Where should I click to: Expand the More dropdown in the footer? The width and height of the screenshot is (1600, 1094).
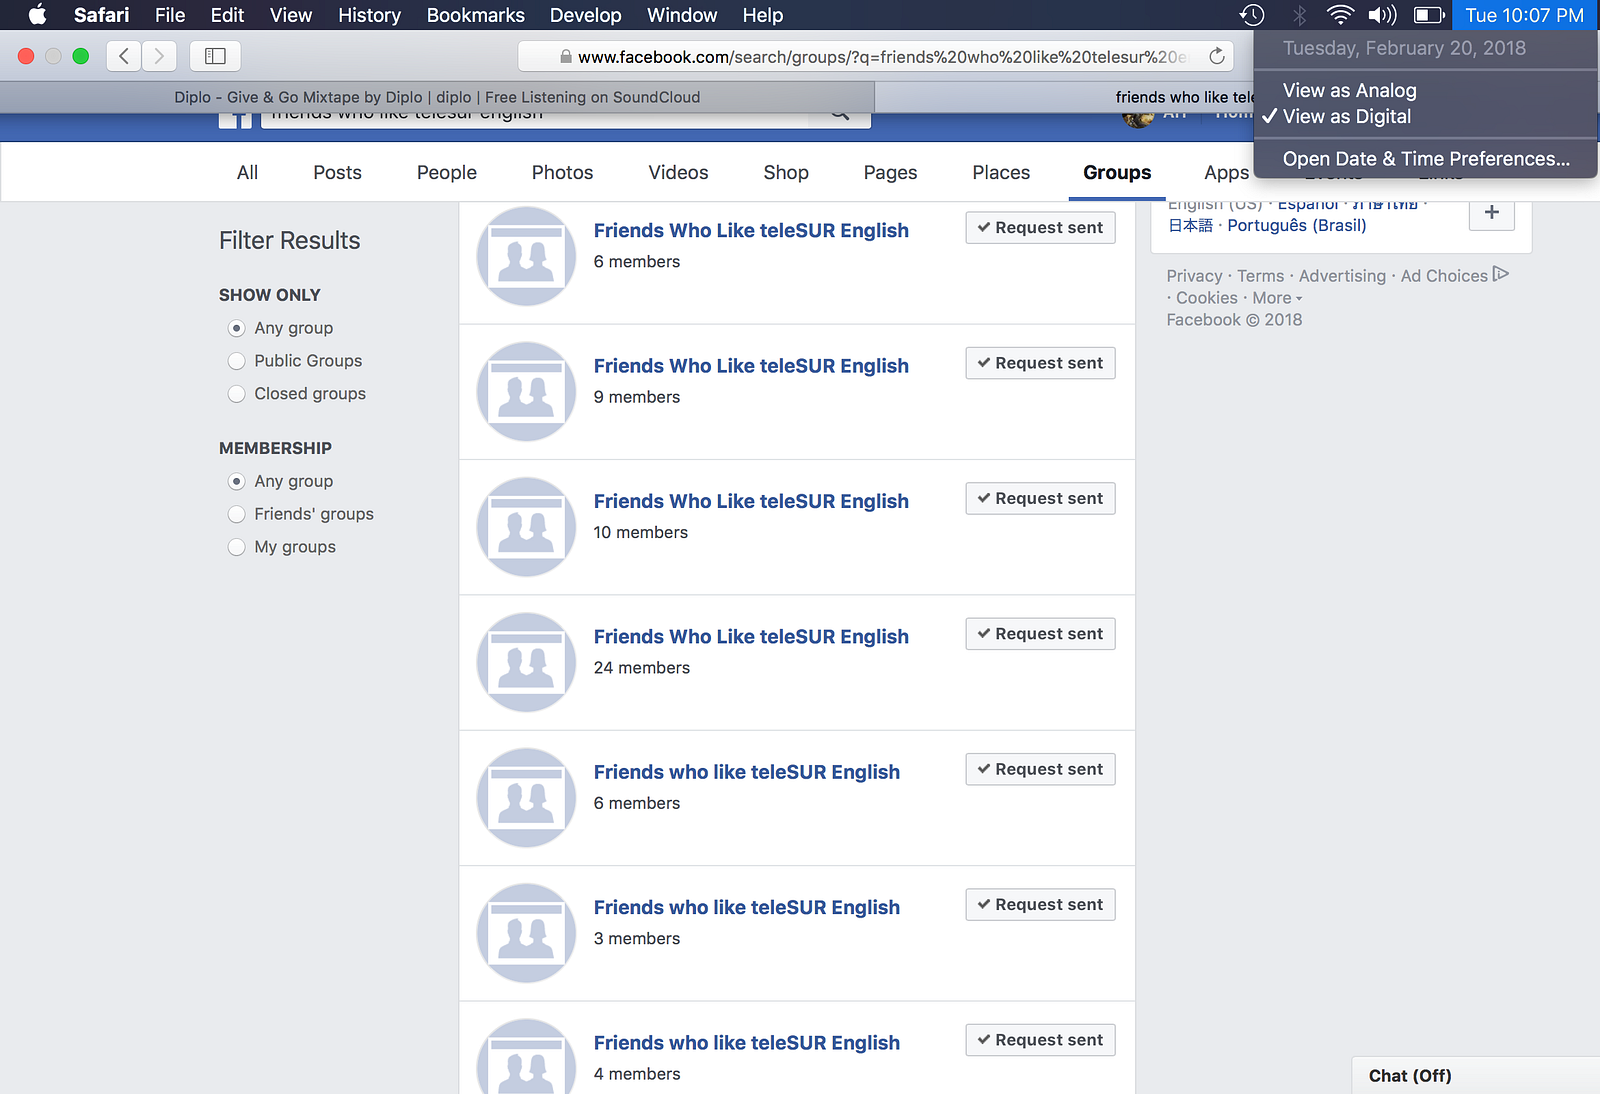point(1277,298)
